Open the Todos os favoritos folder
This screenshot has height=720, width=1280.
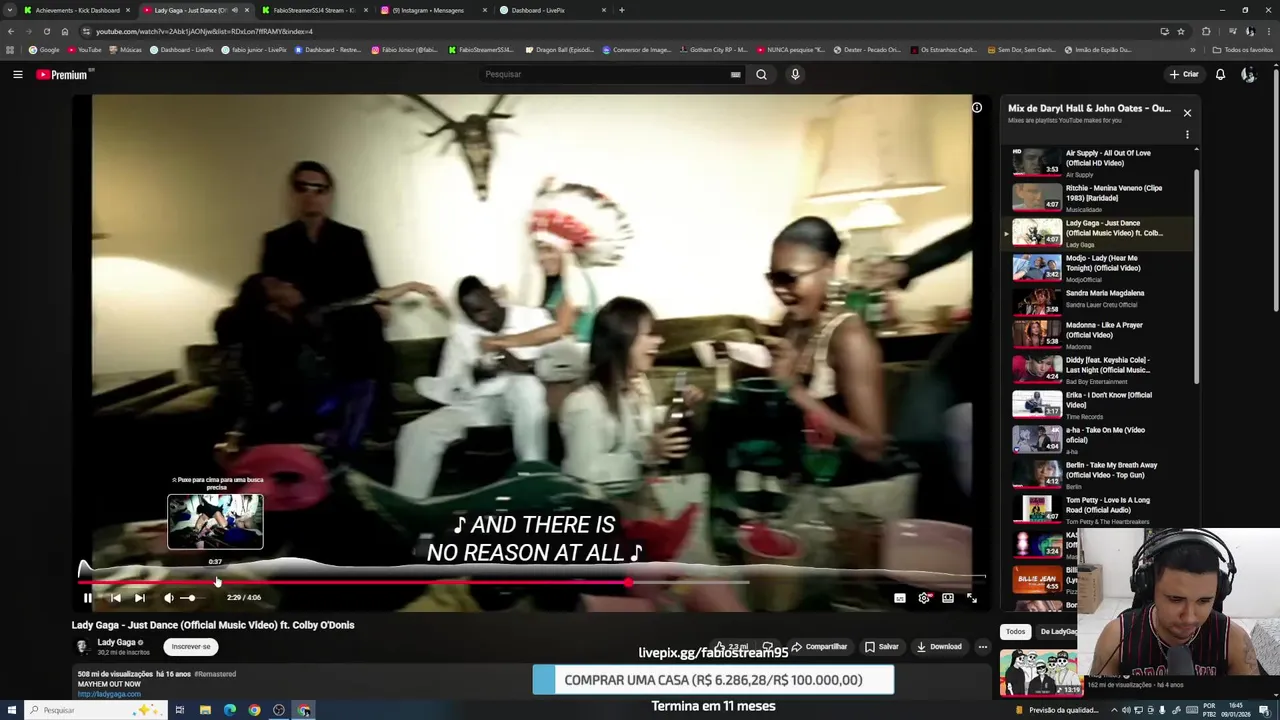[x=1243, y=49]
